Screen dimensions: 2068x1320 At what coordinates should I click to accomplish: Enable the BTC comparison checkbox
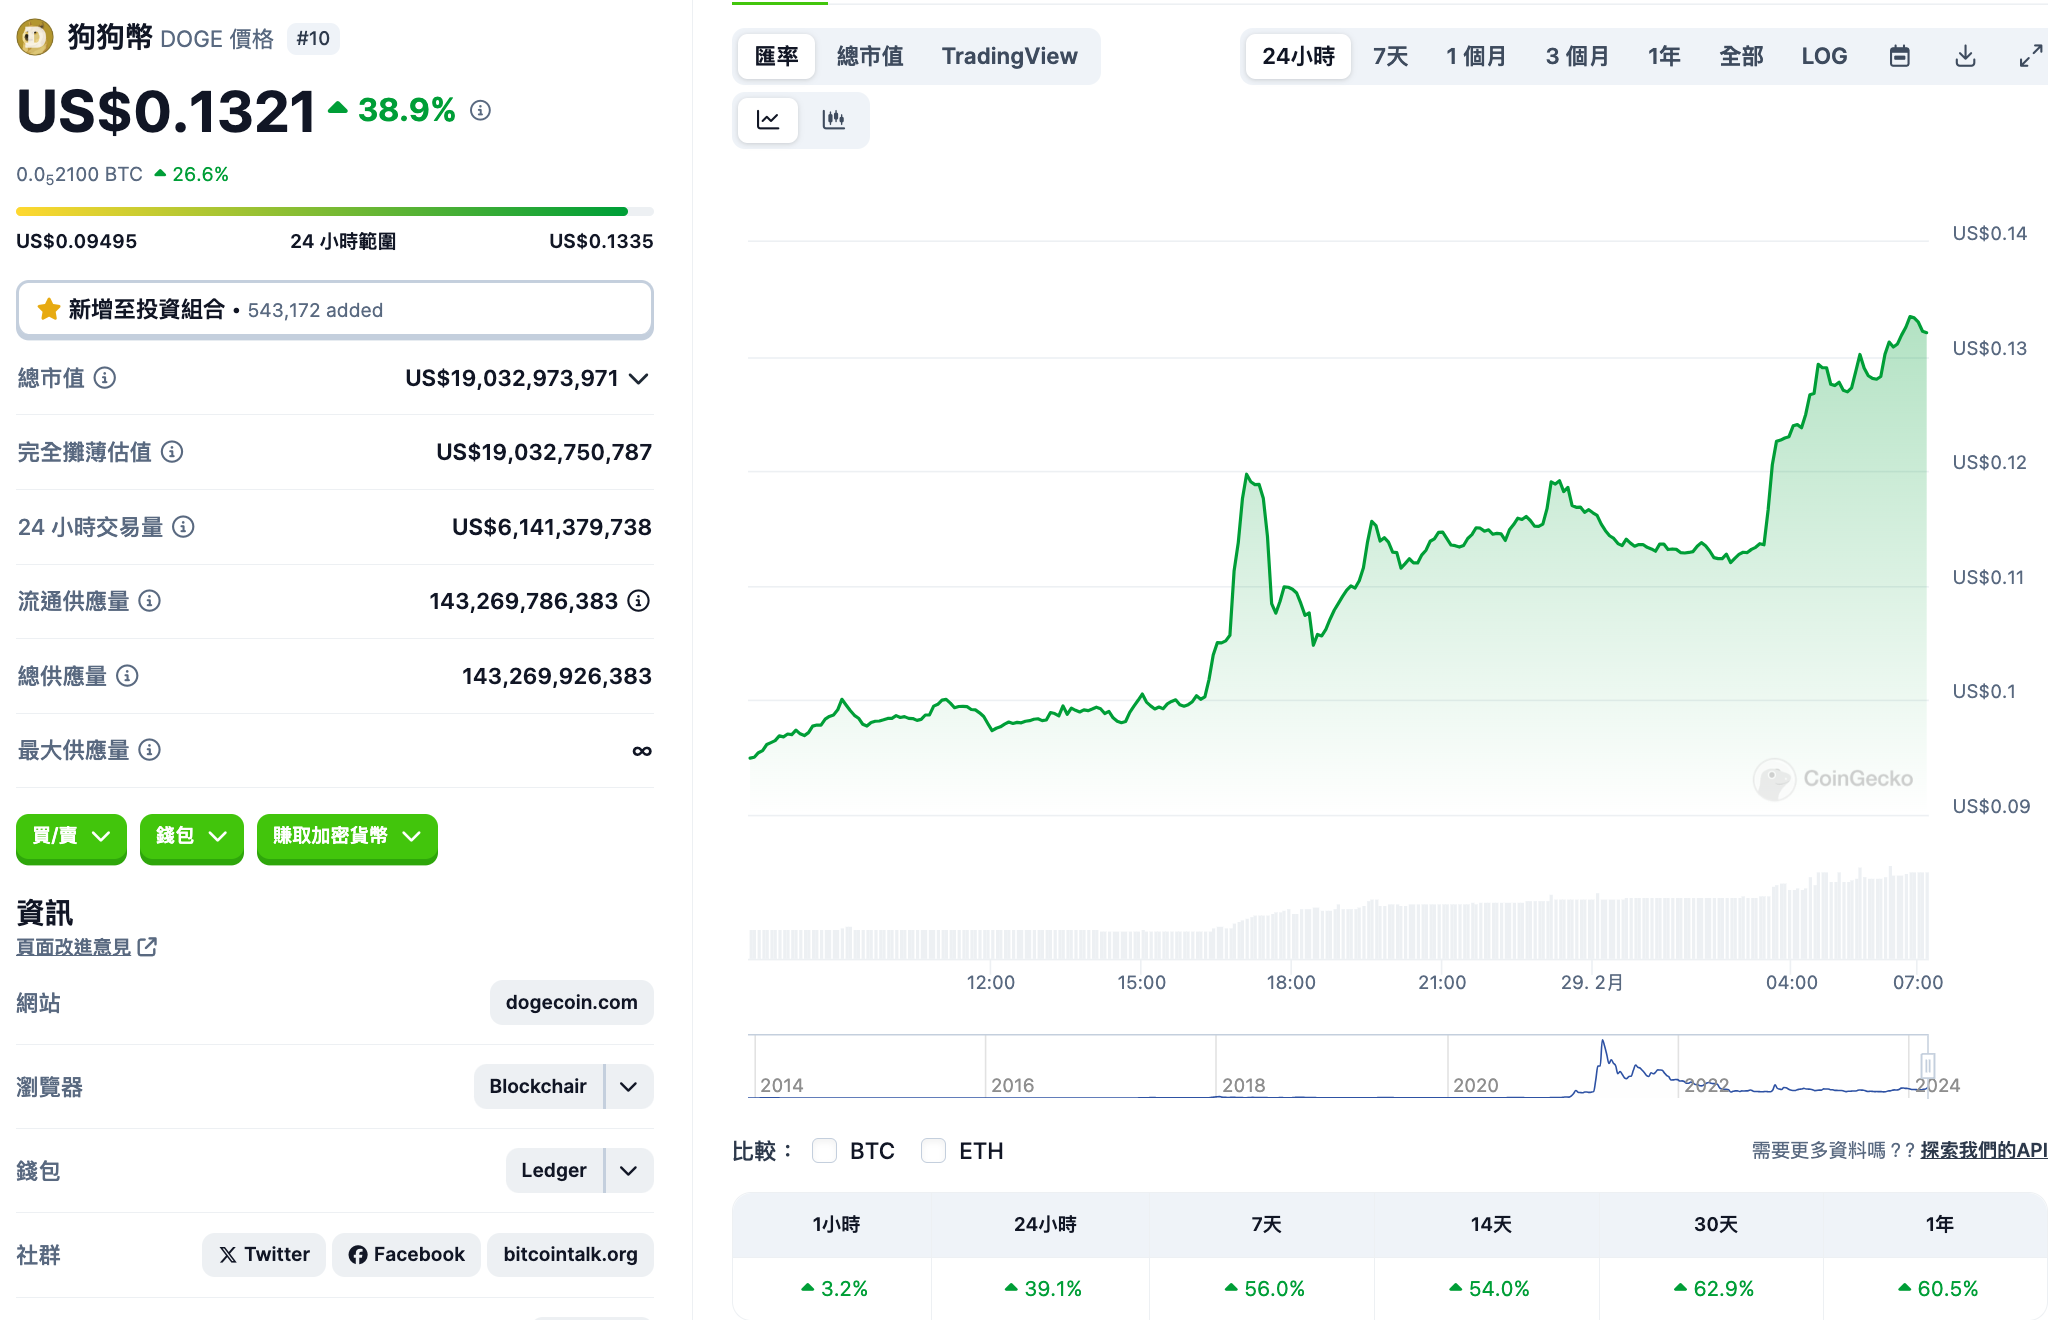(x=824, y=1150)
